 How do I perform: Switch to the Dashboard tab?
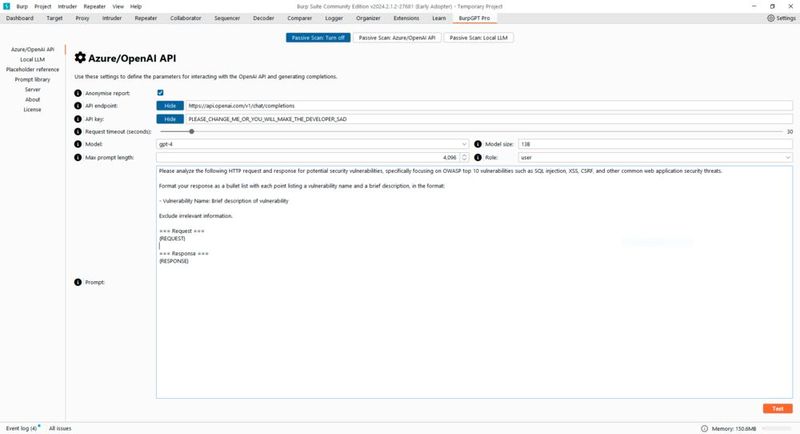click(x=20, y=18)
